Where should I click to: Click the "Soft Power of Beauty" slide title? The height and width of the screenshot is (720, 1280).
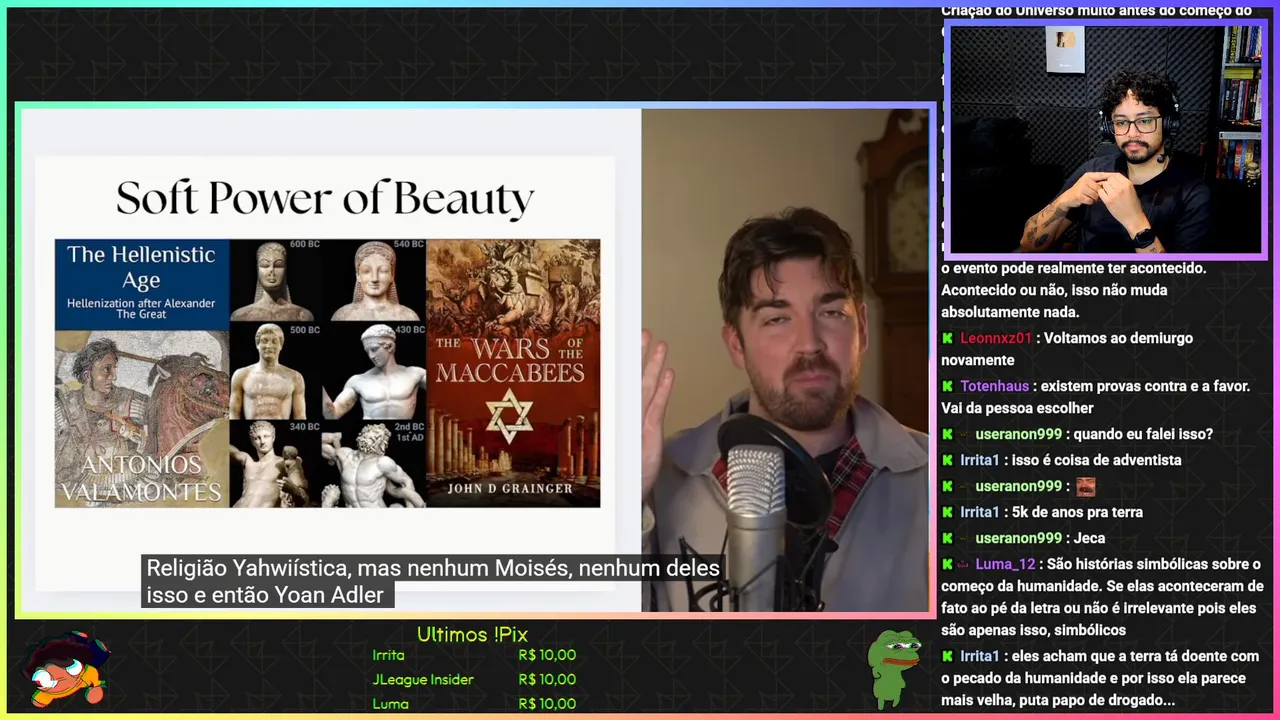(x=325, y=199)
